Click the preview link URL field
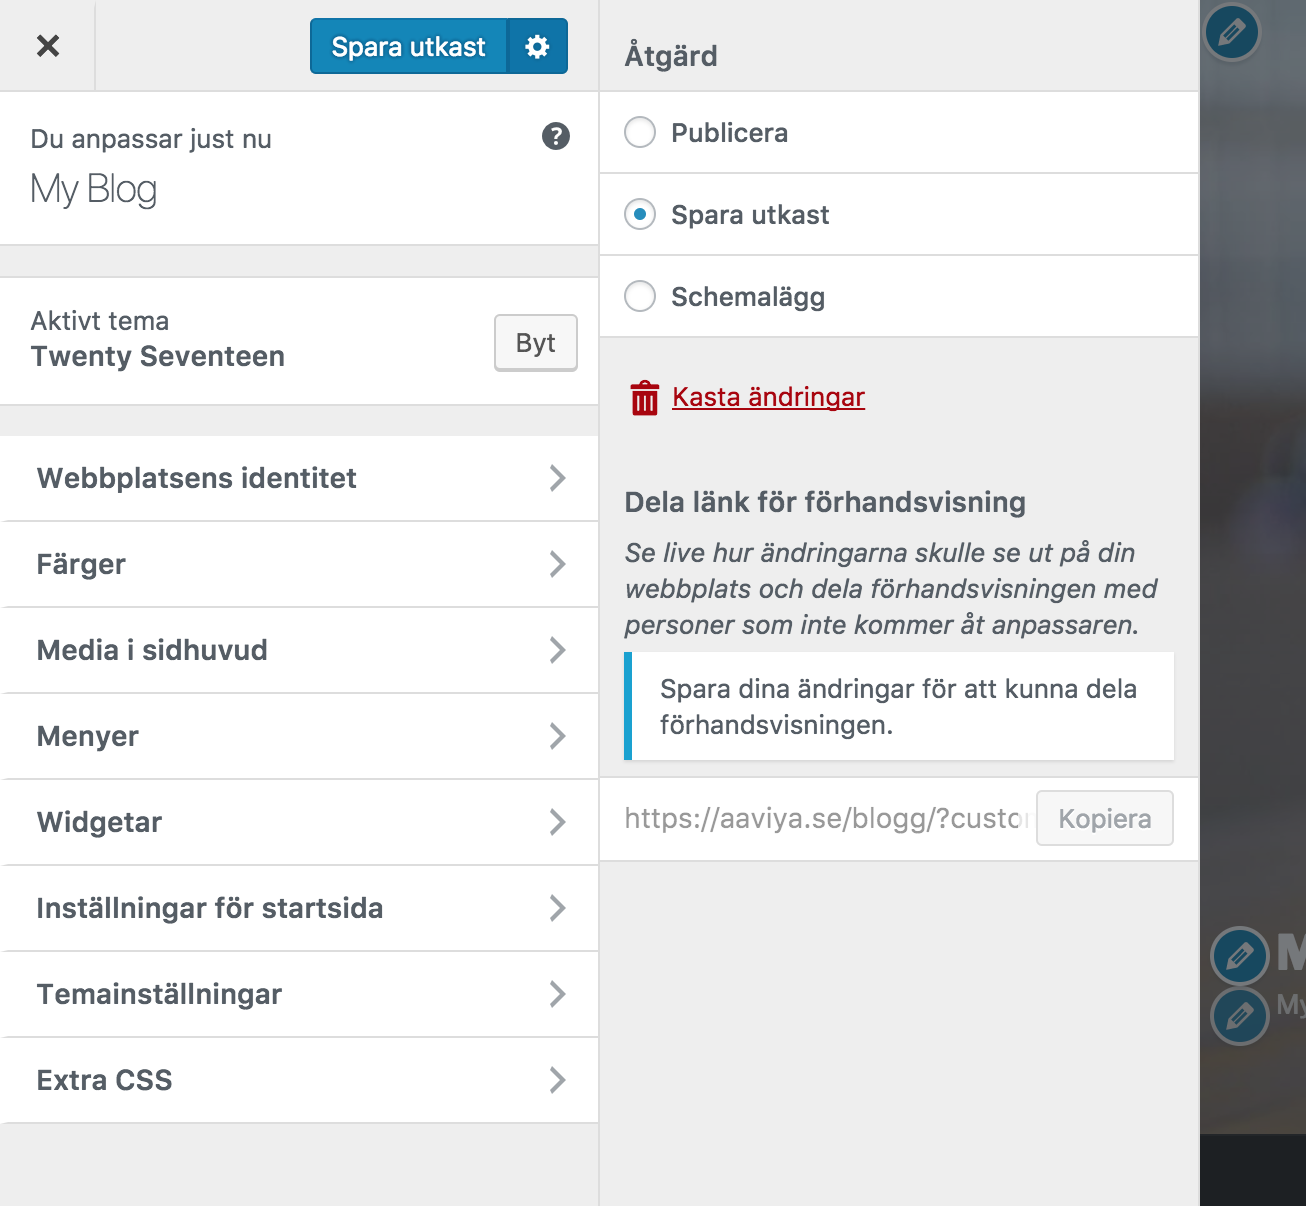The height and width of the screenshot is (1206, 1306). click(826, 819)
